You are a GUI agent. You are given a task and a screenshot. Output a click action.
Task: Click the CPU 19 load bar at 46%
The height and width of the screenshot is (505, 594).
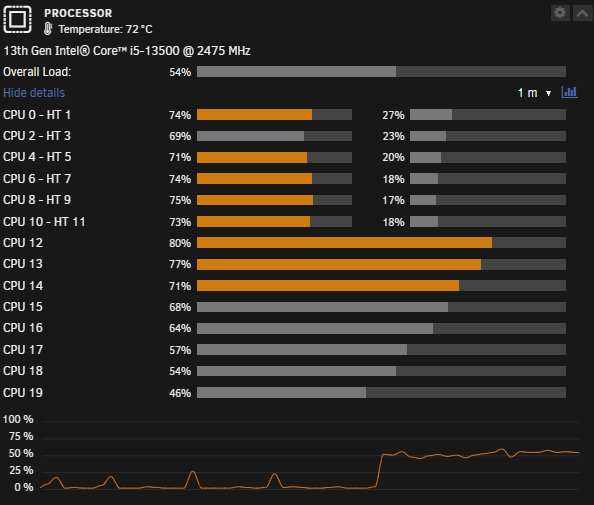pyautogui.click(x=381, y=392)
